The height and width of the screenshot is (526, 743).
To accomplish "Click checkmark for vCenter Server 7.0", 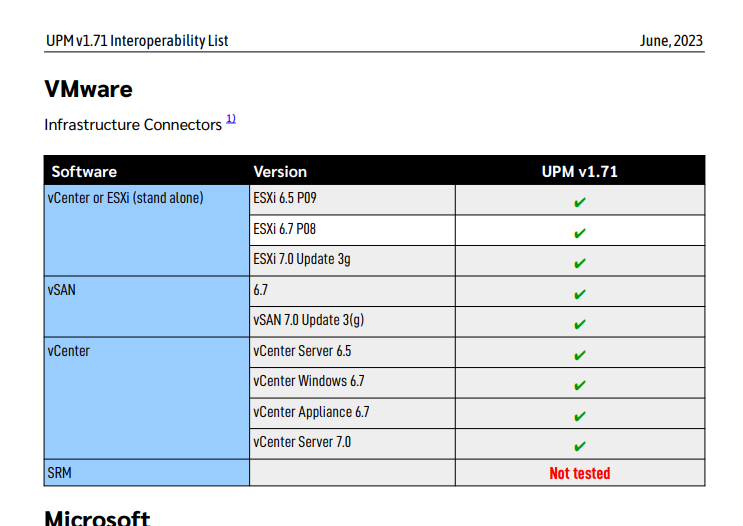I will pos(580,446).
